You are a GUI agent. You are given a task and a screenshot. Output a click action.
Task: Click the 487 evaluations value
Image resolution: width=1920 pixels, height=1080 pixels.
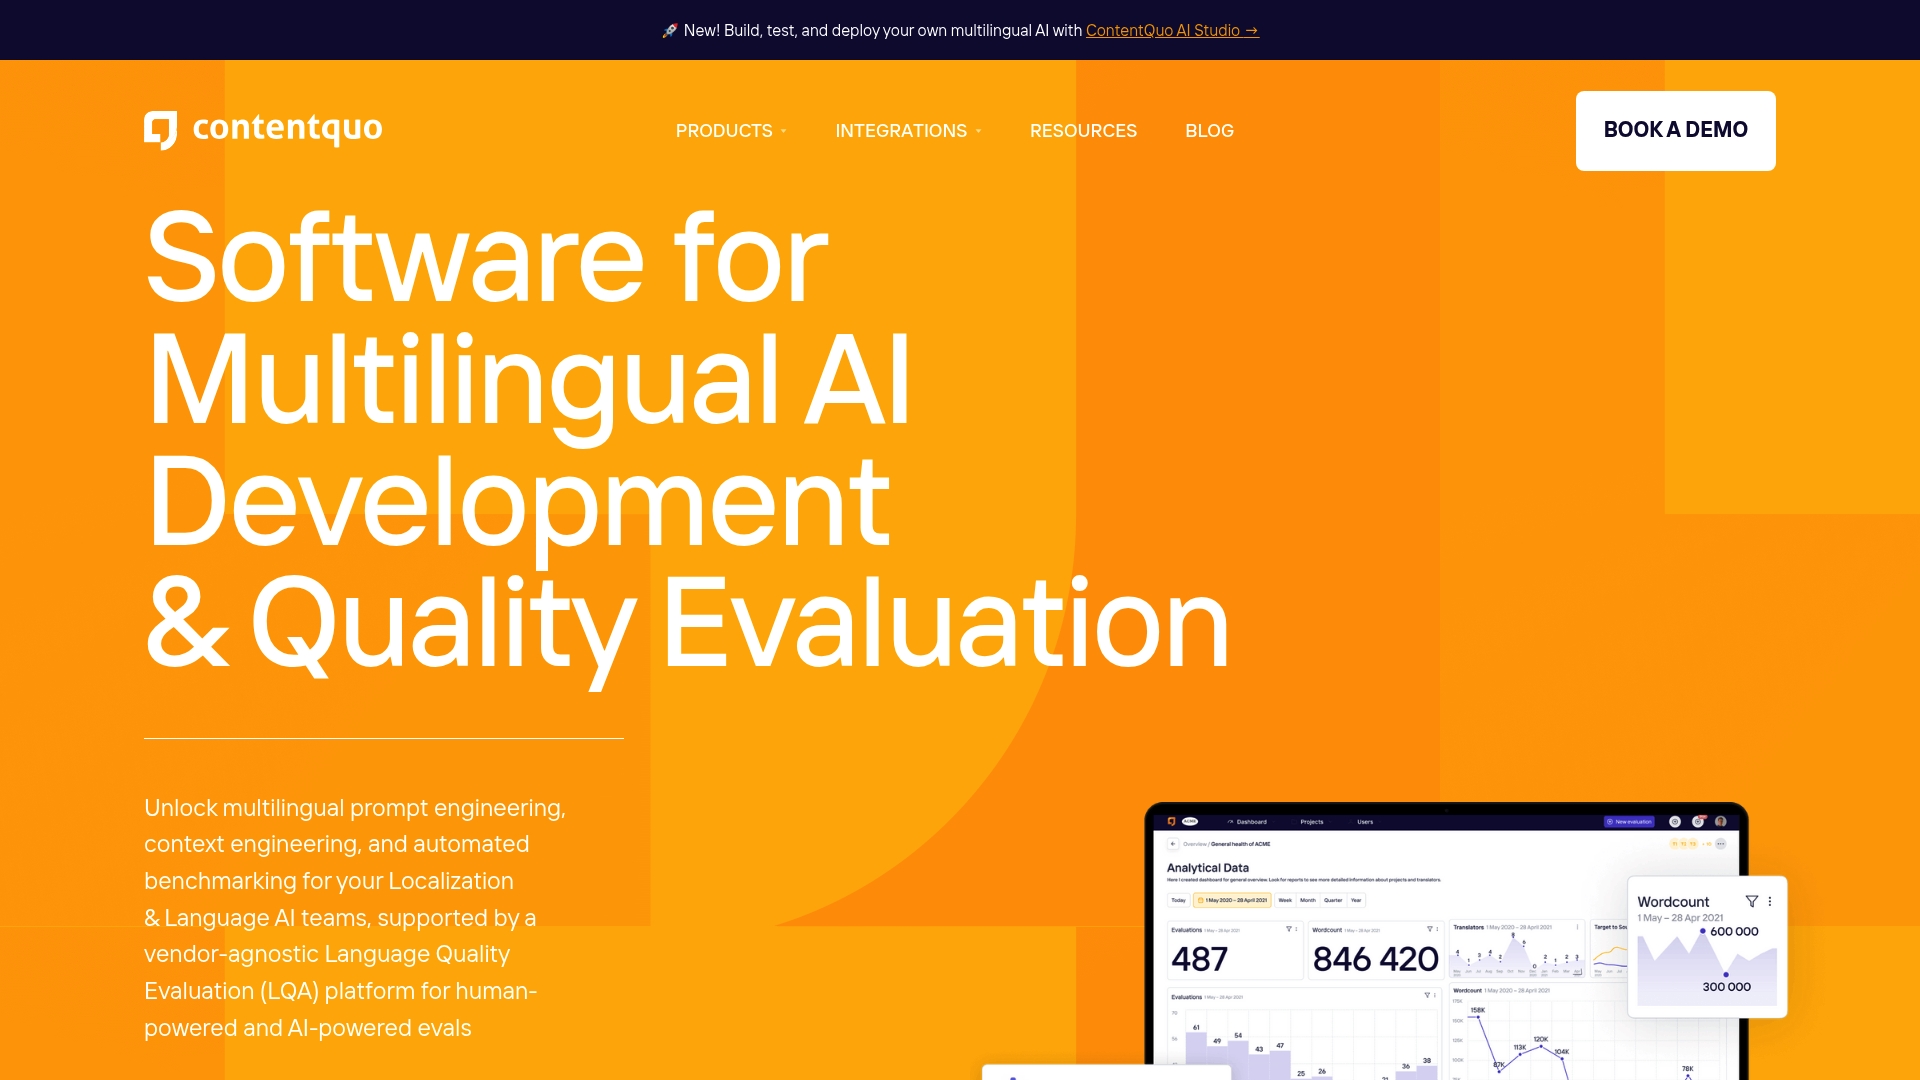click(1199, 959)
